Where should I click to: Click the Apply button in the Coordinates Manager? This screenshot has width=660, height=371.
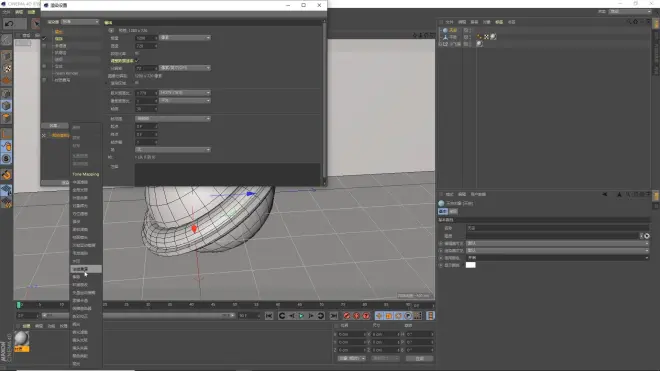(x=419, y=359)
